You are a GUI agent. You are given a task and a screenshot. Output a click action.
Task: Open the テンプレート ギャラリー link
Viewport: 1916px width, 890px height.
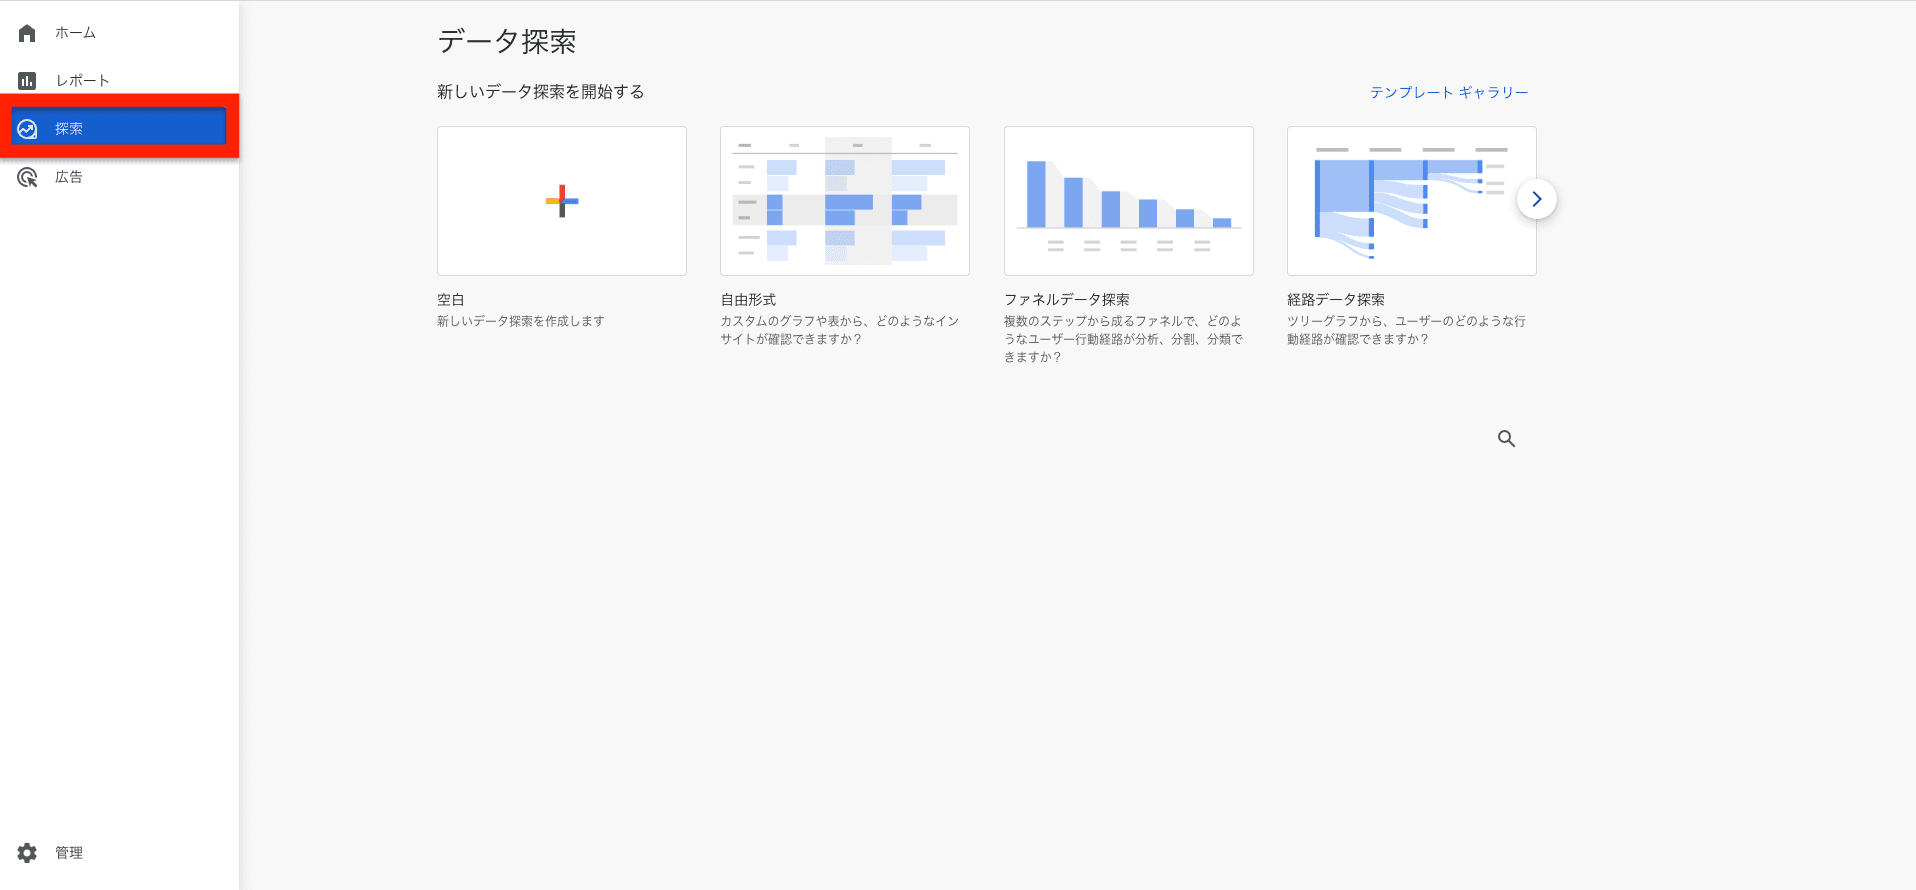point(1449,92)
